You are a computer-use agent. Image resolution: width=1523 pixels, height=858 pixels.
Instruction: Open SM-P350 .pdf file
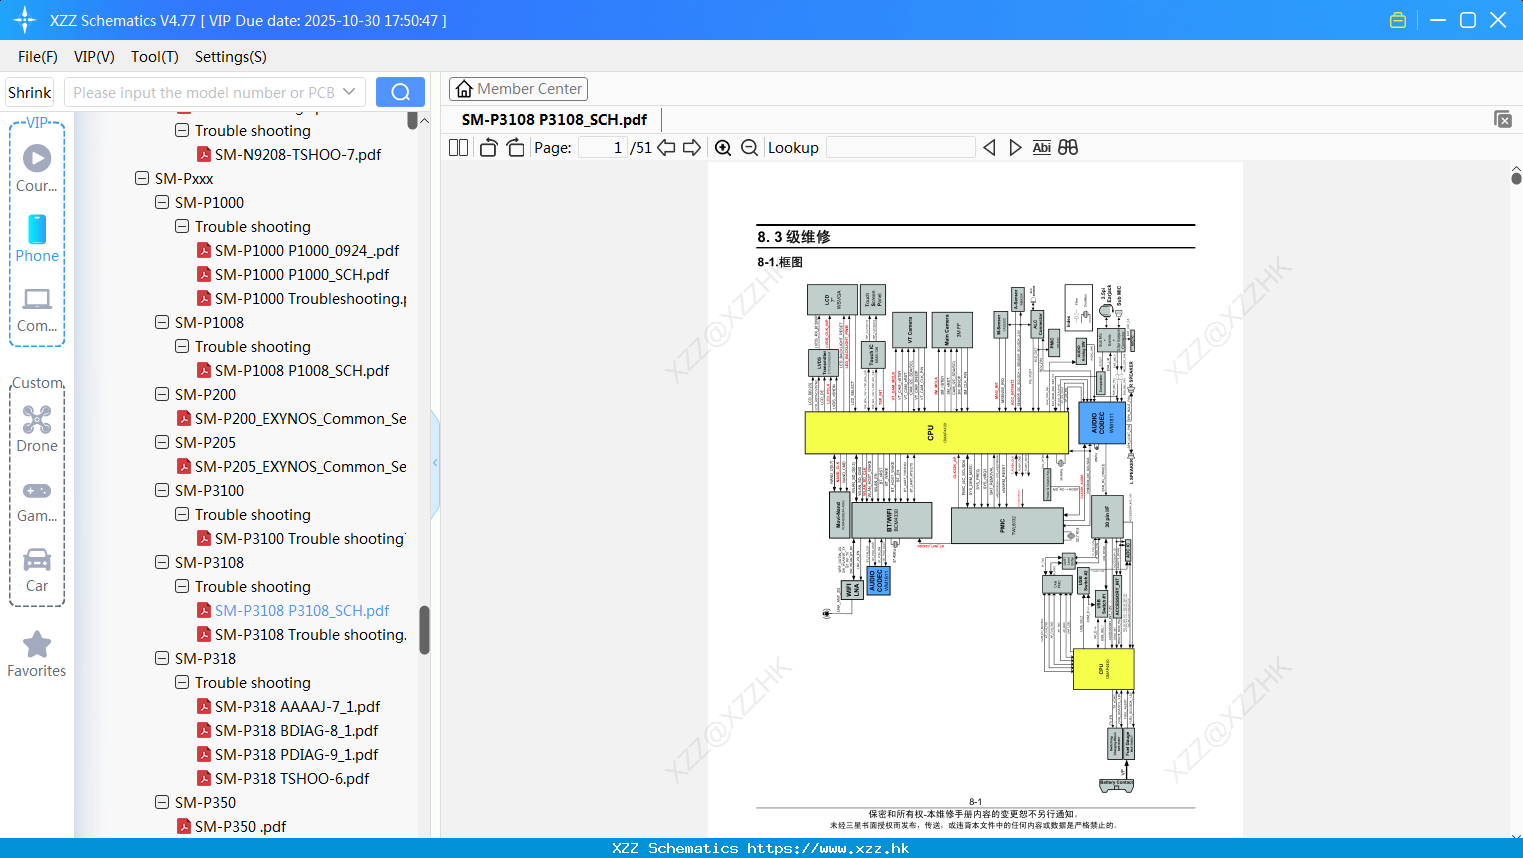(x=240, y=826)
